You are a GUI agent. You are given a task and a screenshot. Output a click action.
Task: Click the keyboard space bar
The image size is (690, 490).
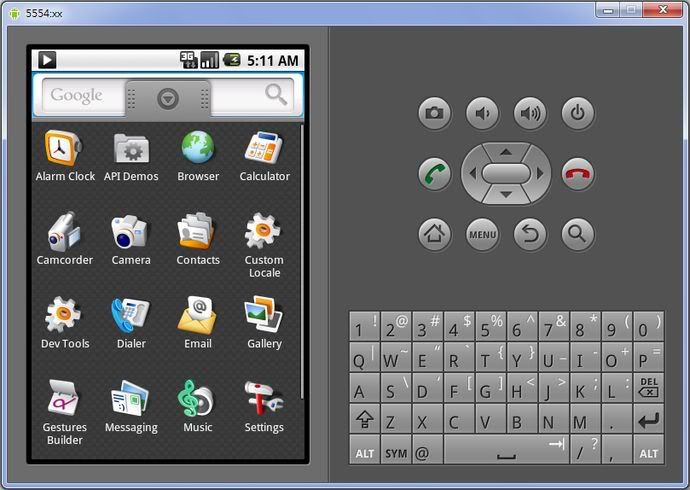click(x=506, y=450)
